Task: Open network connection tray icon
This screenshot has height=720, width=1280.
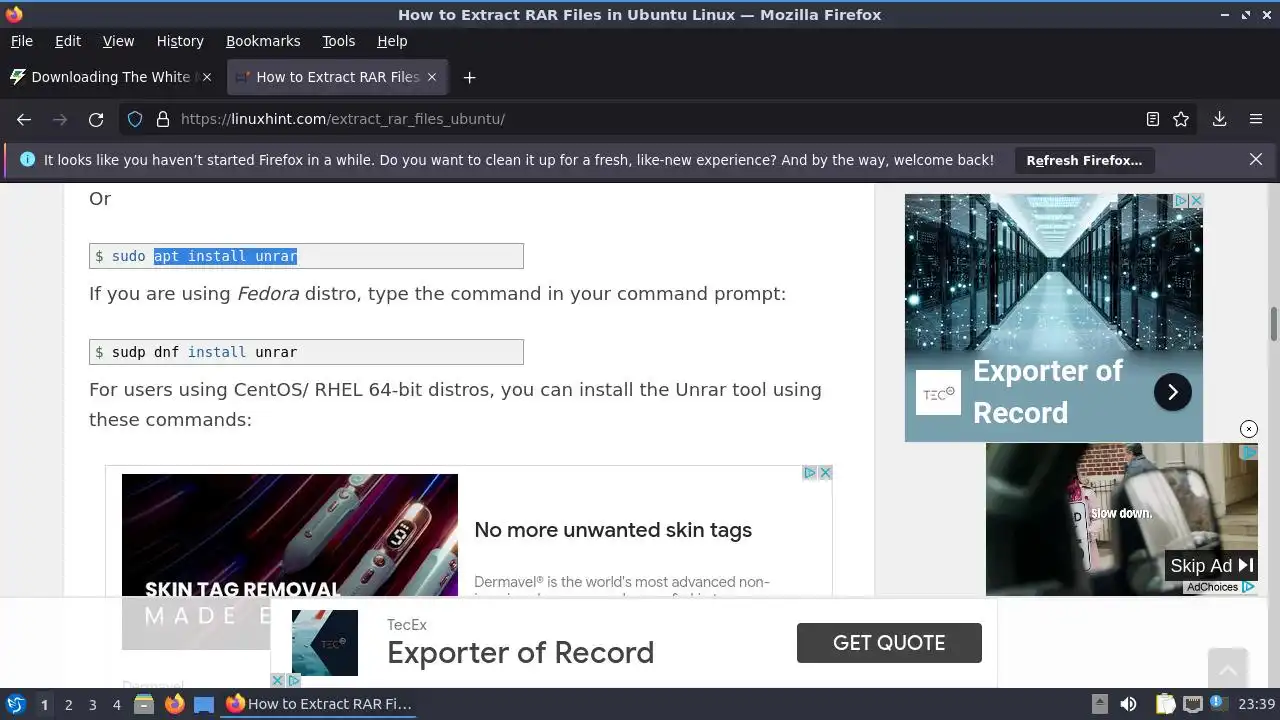Action: click(x=1192, y=704)
